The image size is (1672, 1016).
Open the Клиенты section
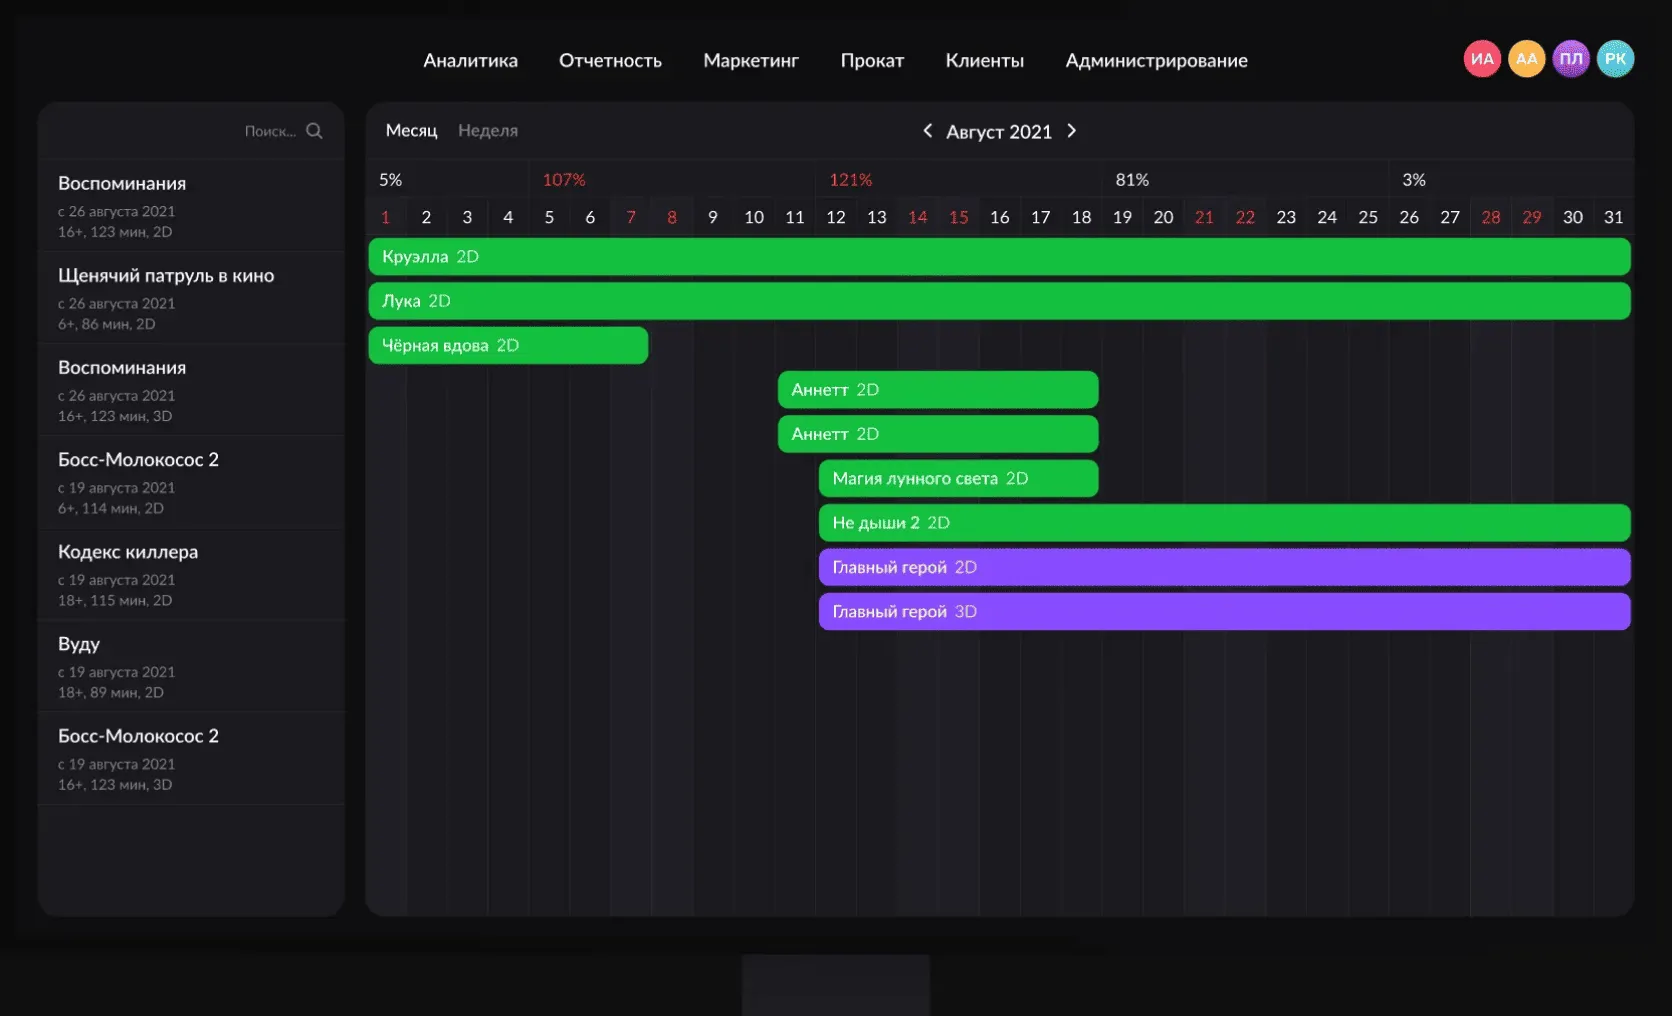pos(985,61)
